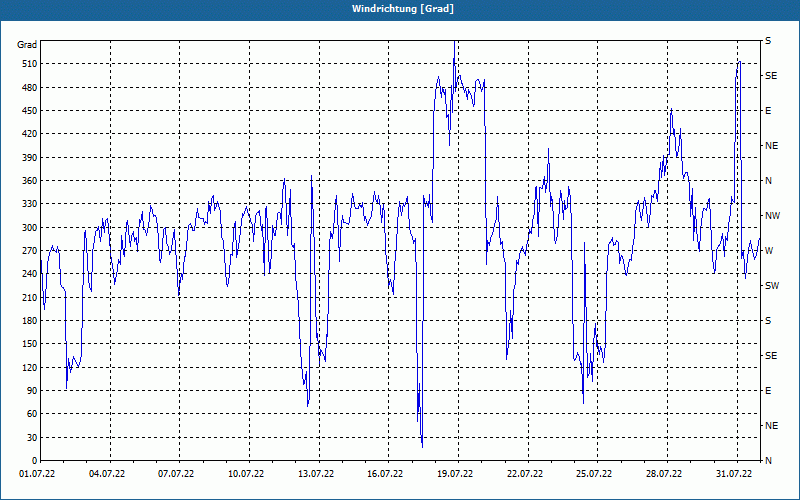Pick the 330 y-axis value

[30, 204]
